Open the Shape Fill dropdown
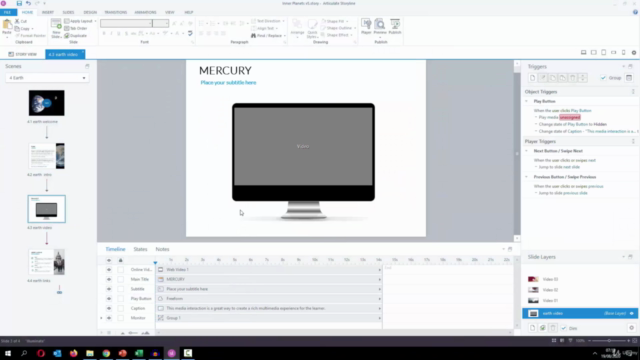Viewport: 640px width, 360px height. click(335, 21)
